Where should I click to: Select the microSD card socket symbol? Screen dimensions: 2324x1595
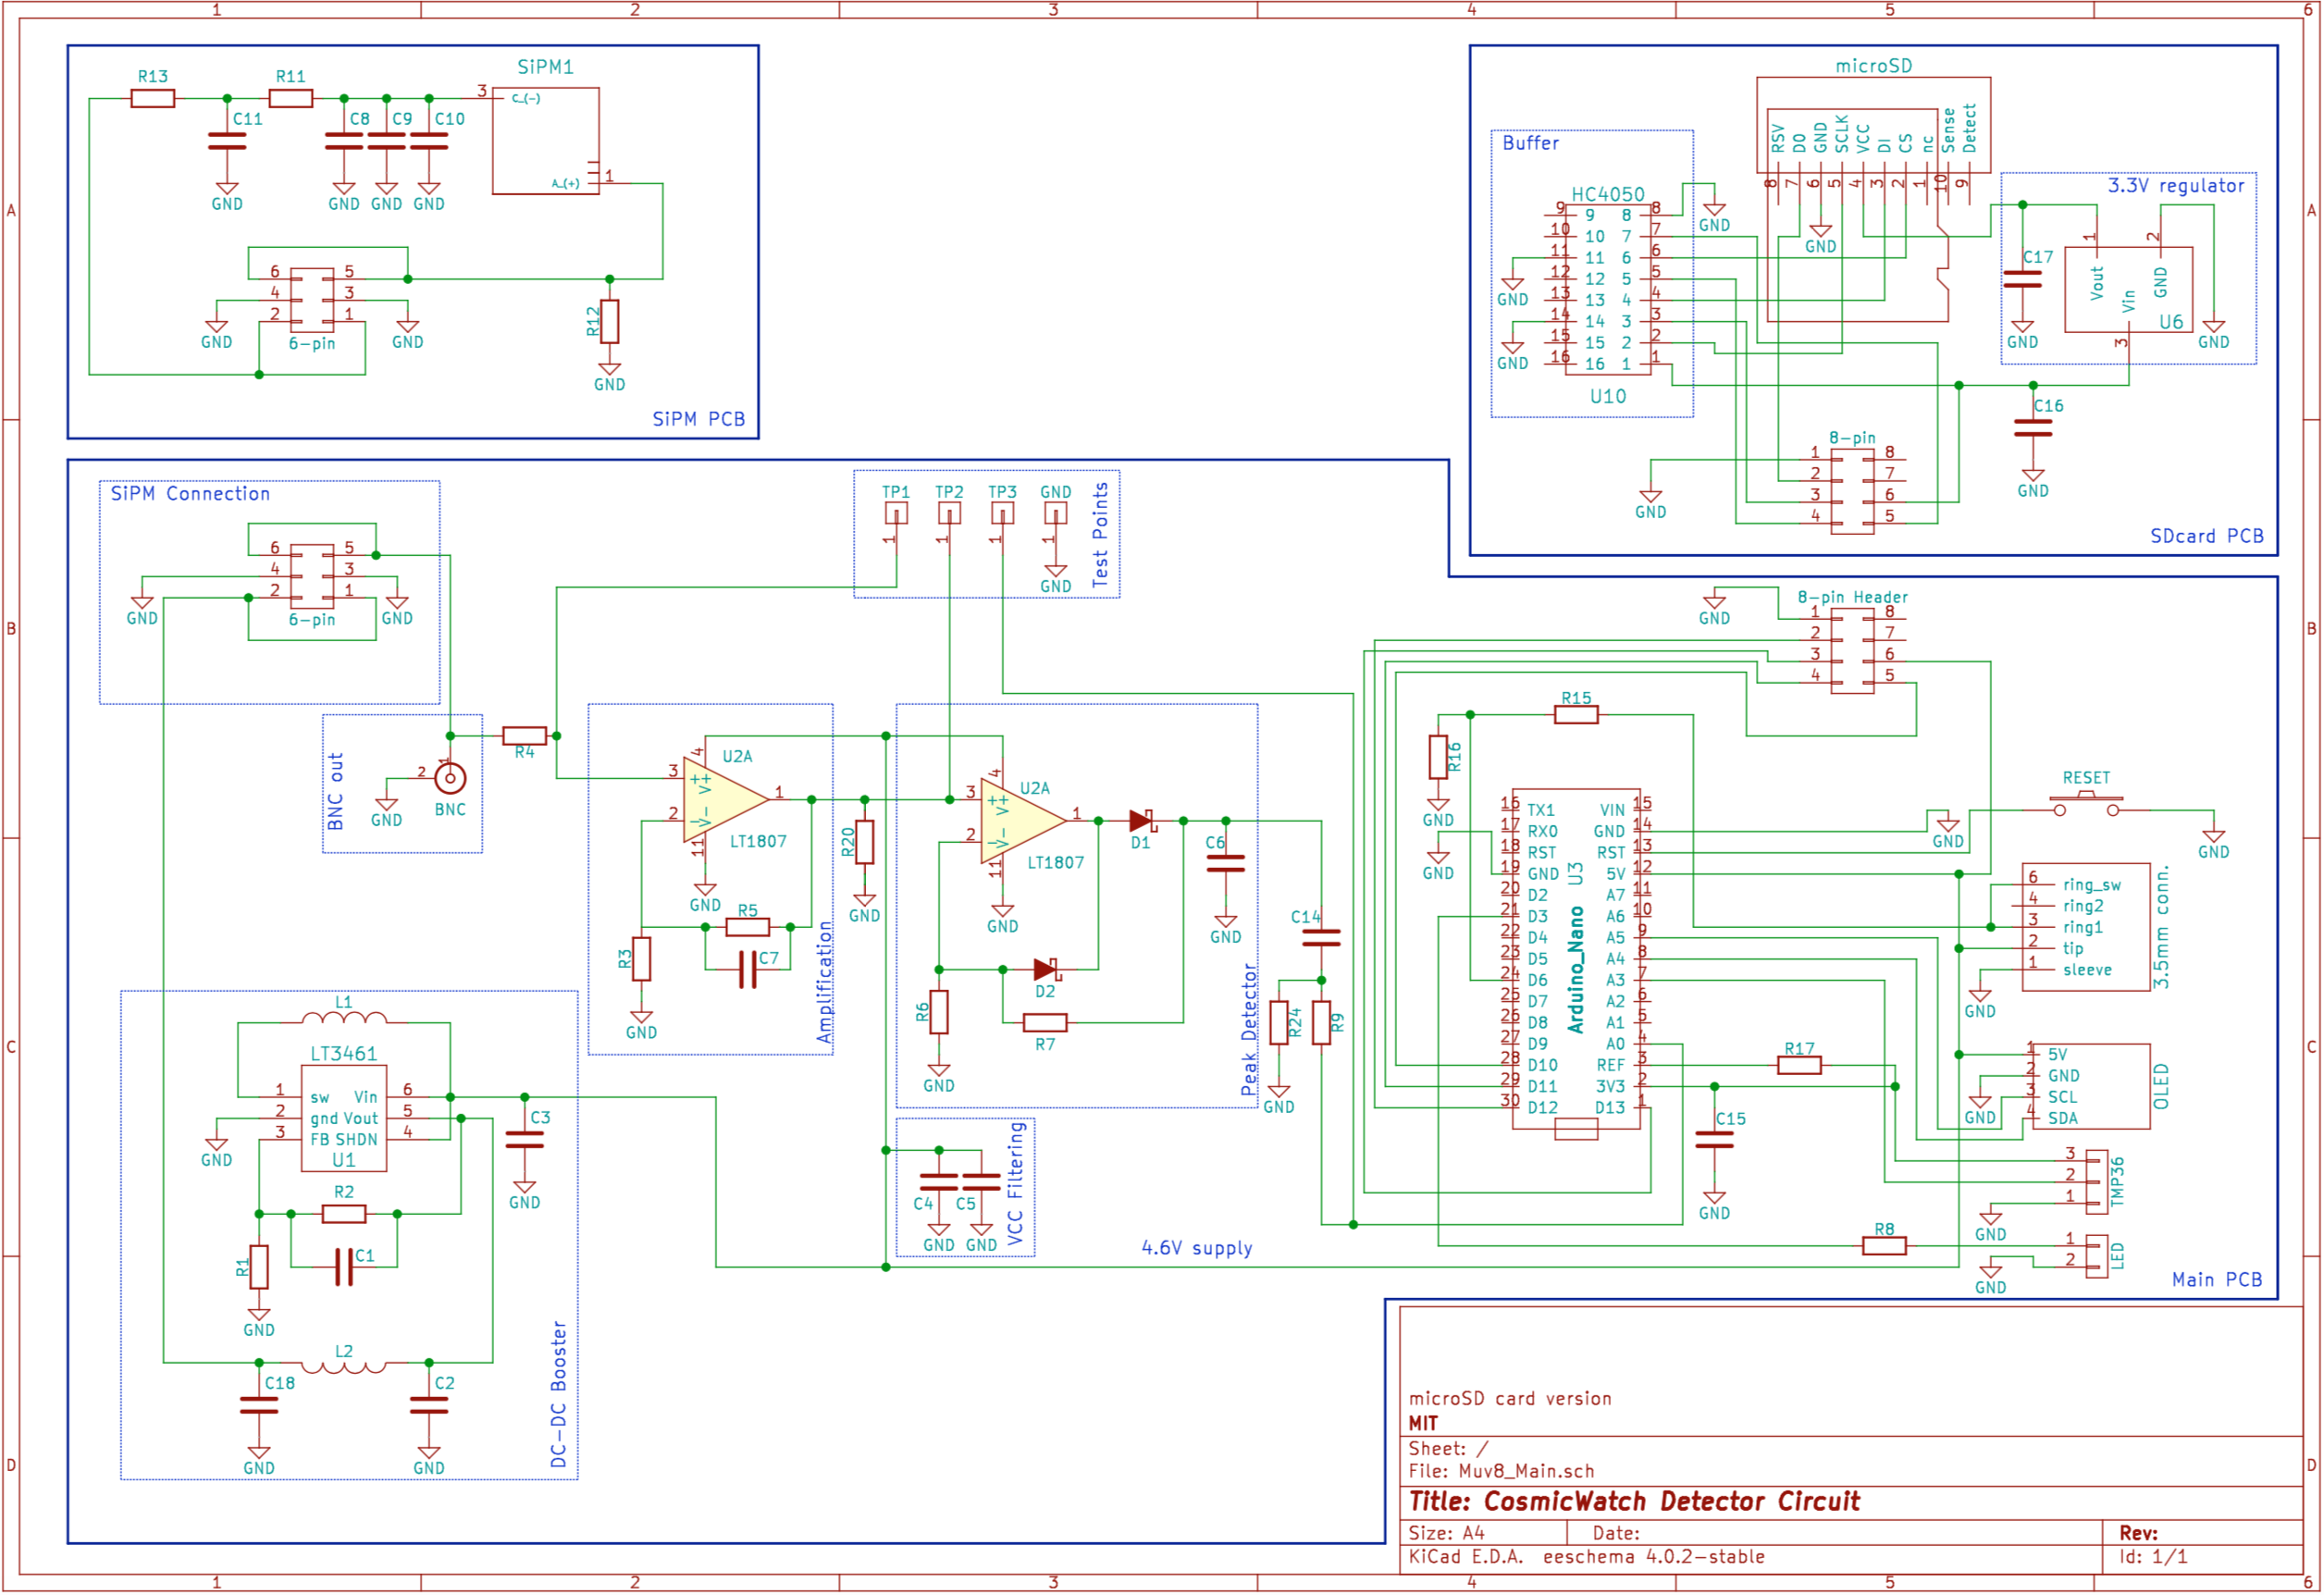[x=1874, y=125]
